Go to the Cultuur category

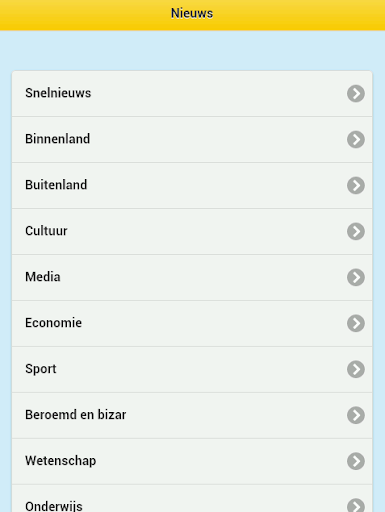192,232
